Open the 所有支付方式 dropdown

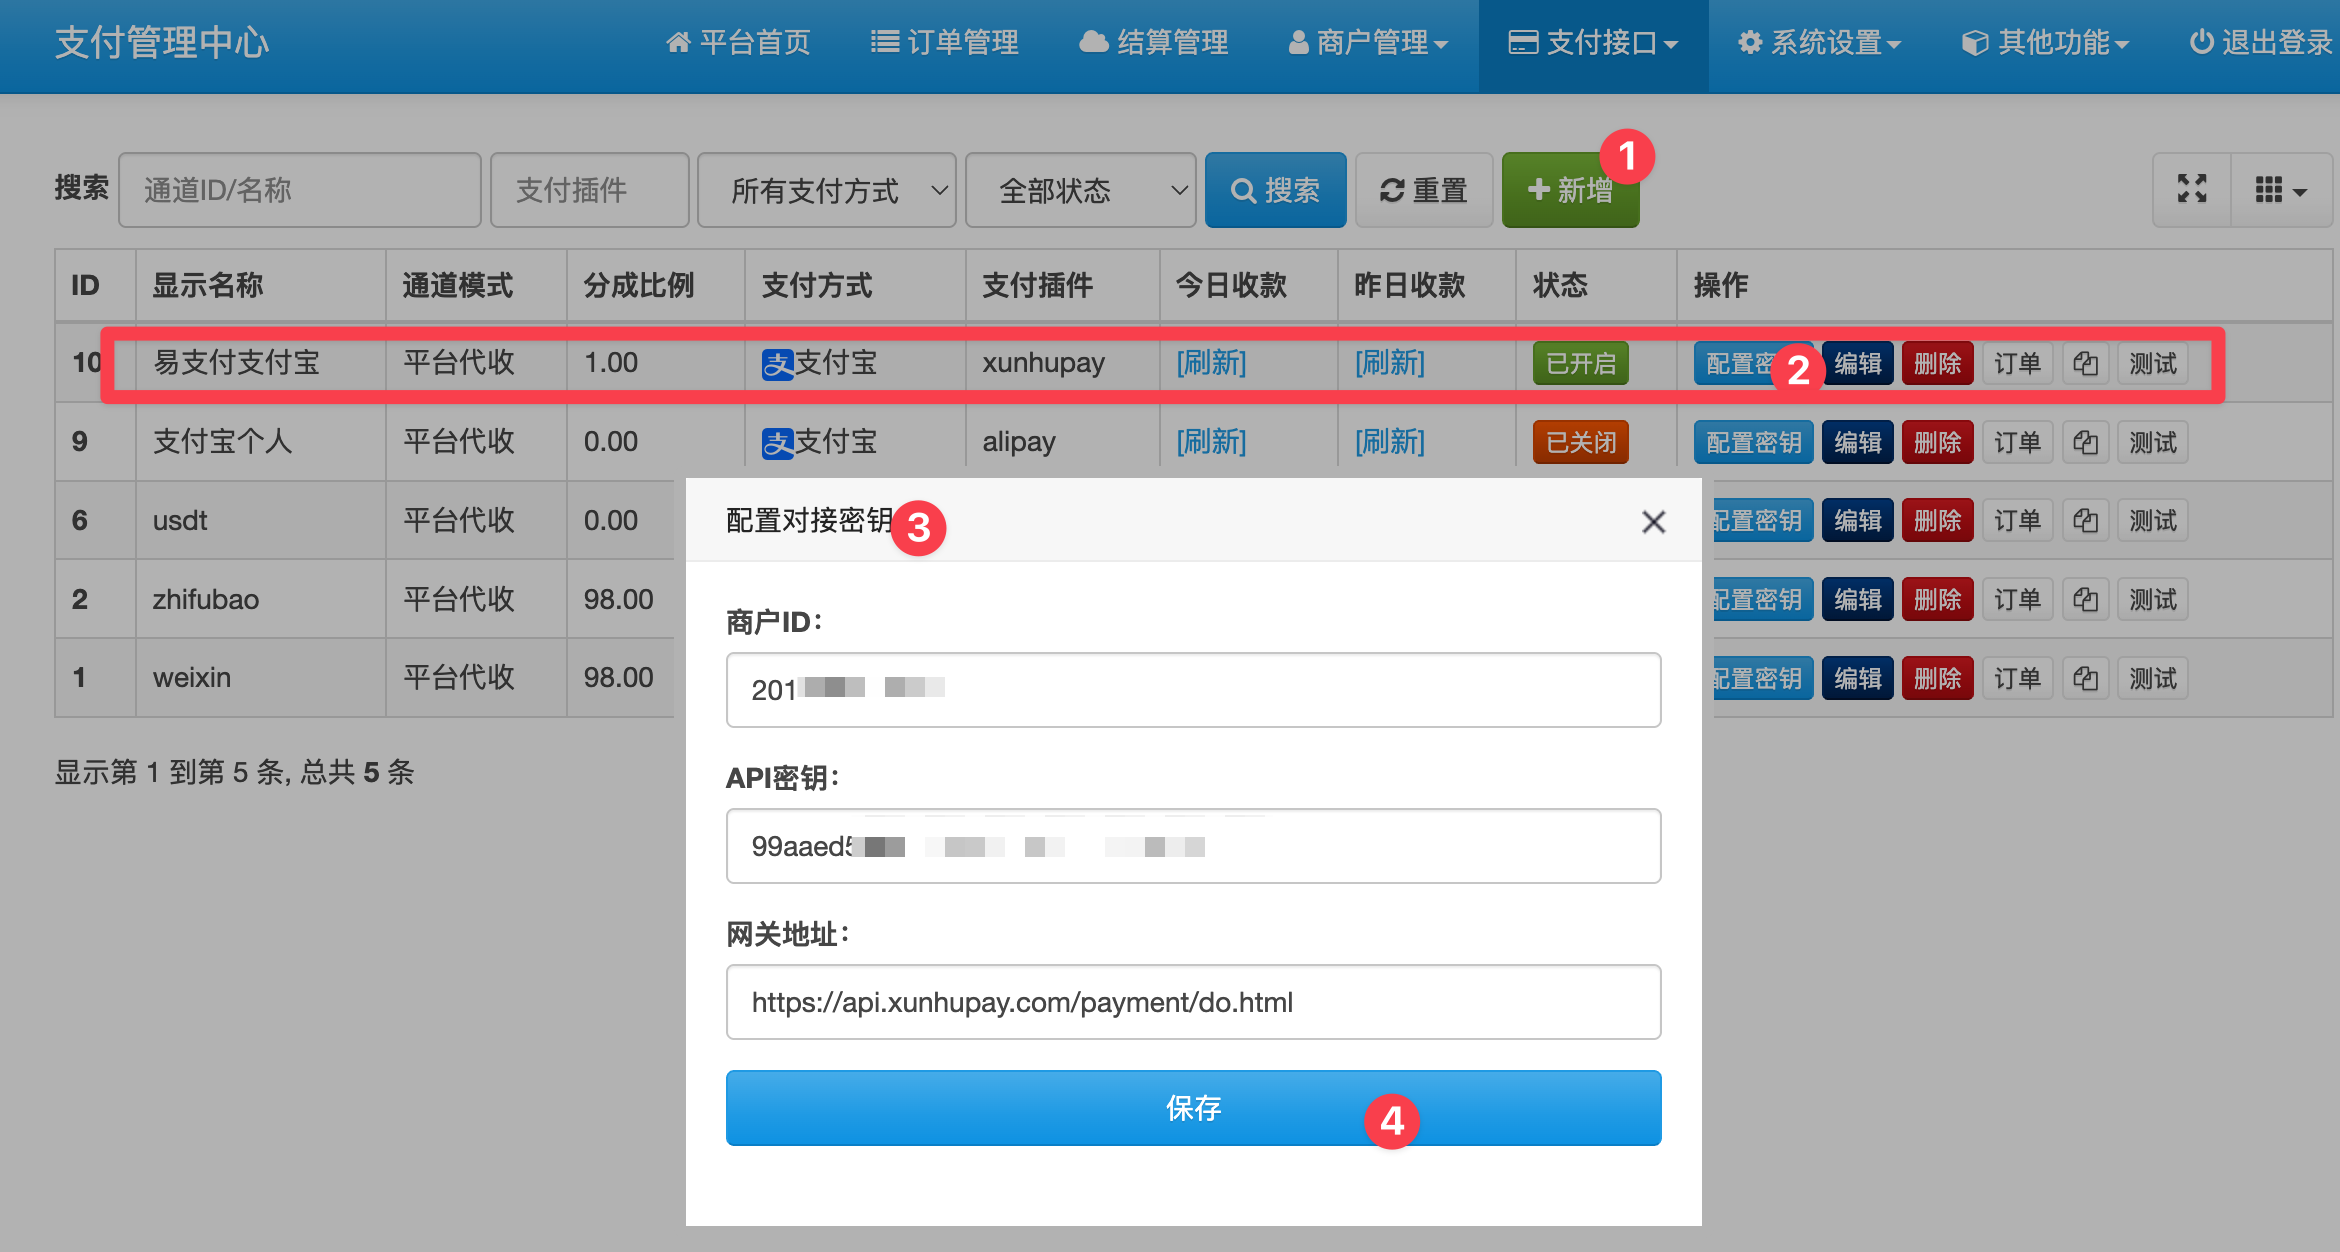[x=827, y=190]
